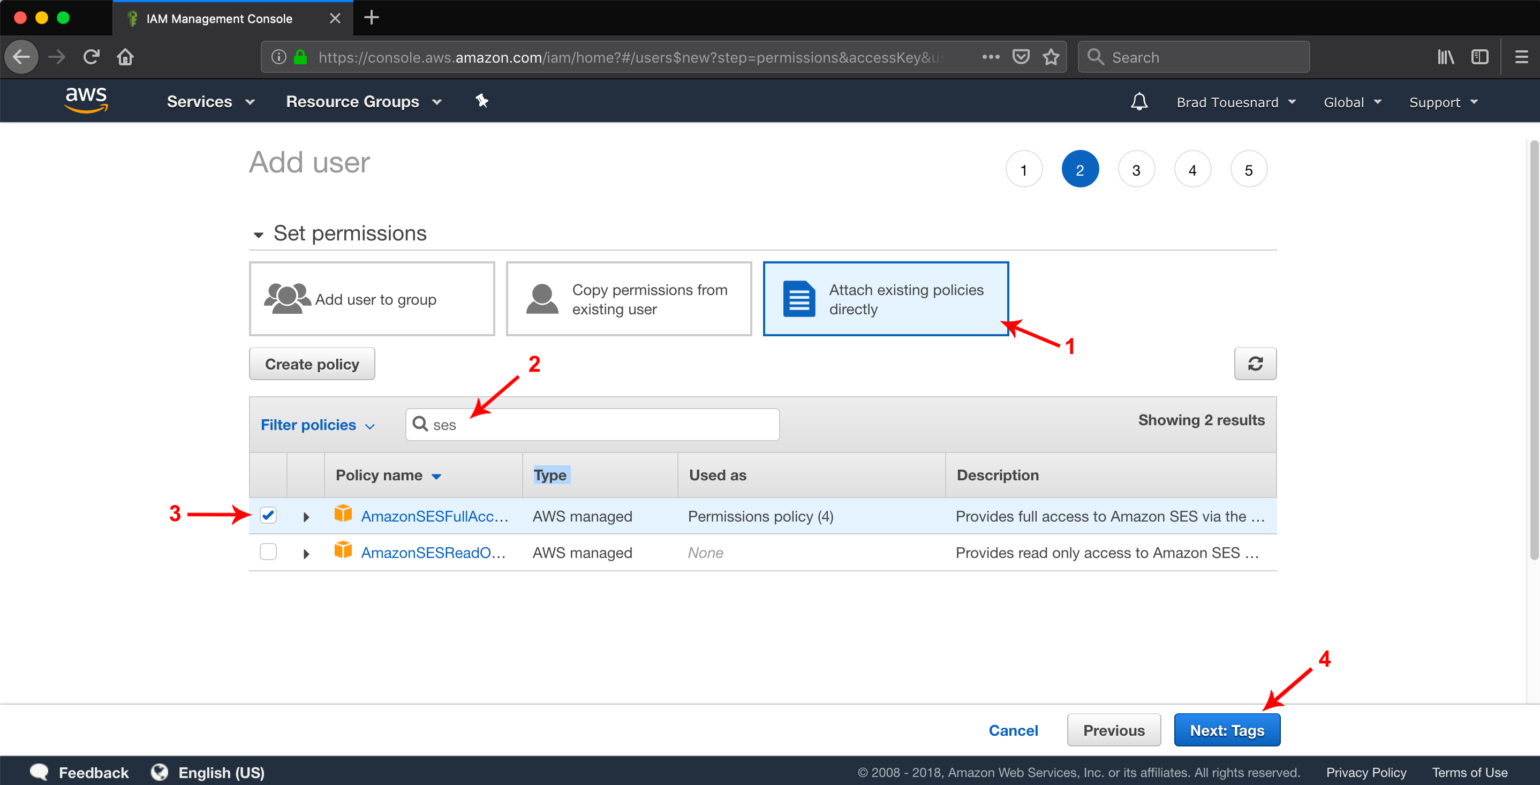The height and width of the screenshot is (785, 1540).
Task: Close the IAM Management Console tab
Action: 335,18
